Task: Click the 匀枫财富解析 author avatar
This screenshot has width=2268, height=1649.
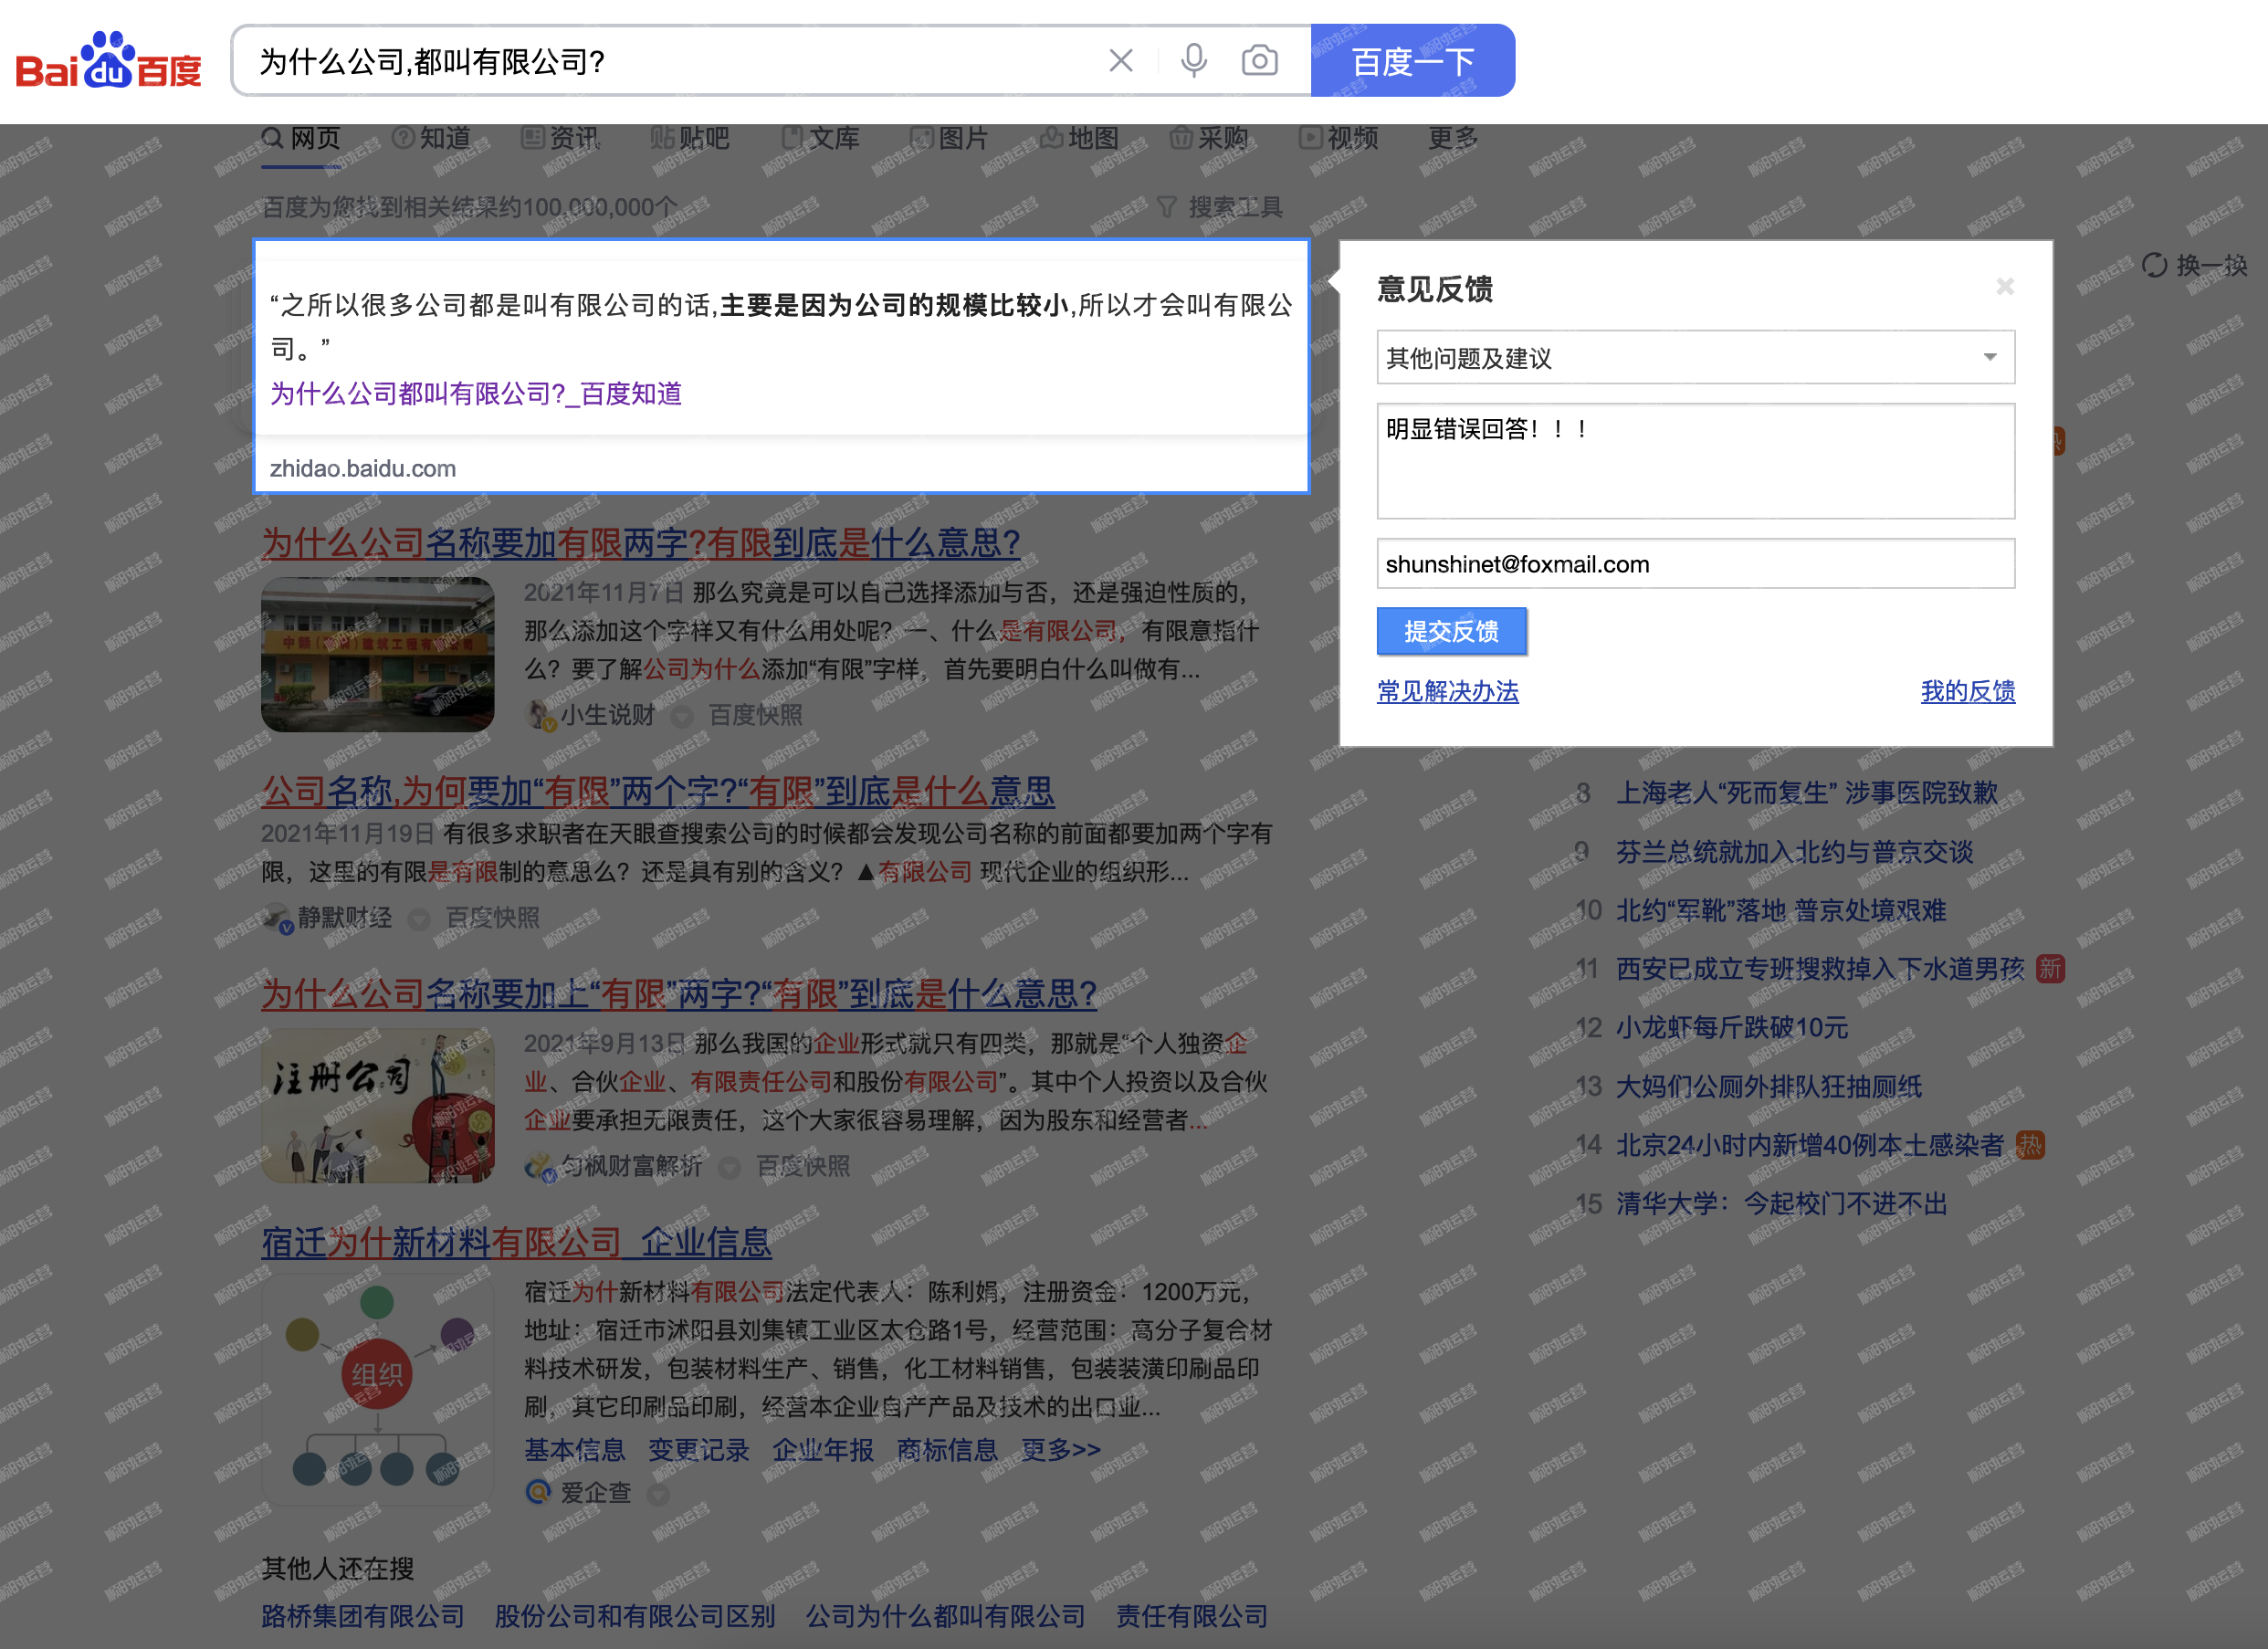Action: 540,1166
